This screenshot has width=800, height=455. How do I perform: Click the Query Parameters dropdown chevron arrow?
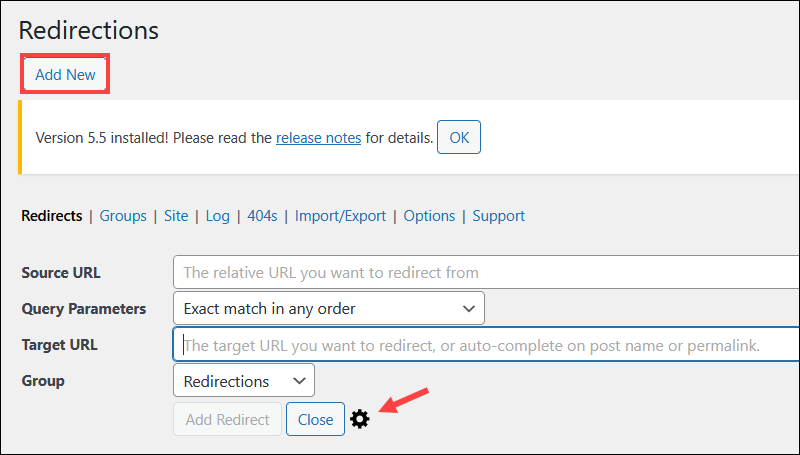pos(468,308)
